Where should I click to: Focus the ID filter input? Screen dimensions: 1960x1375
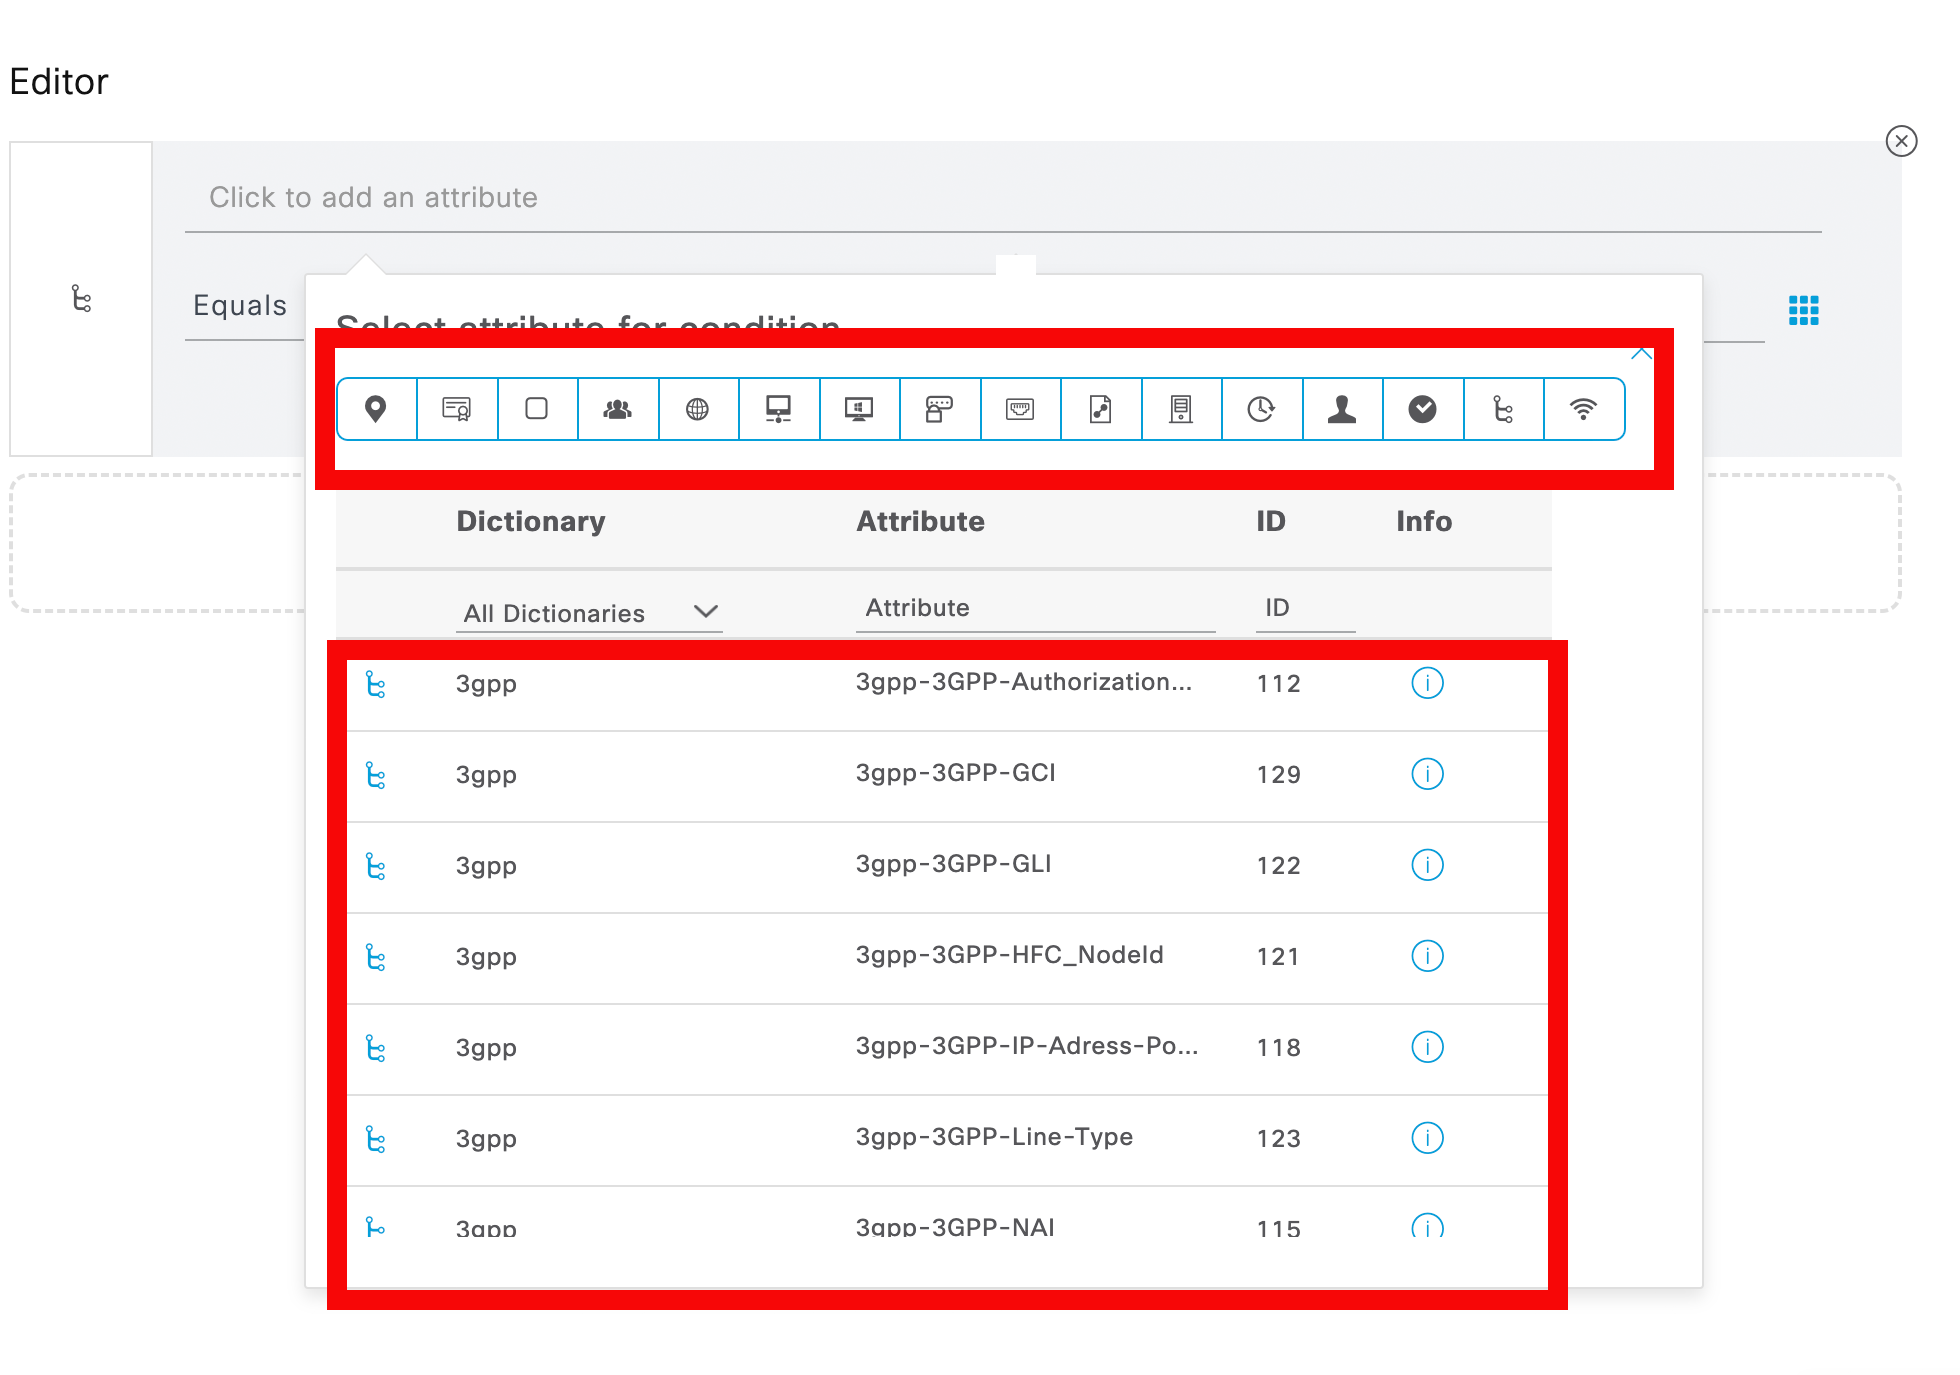[x=1305, y=608]
